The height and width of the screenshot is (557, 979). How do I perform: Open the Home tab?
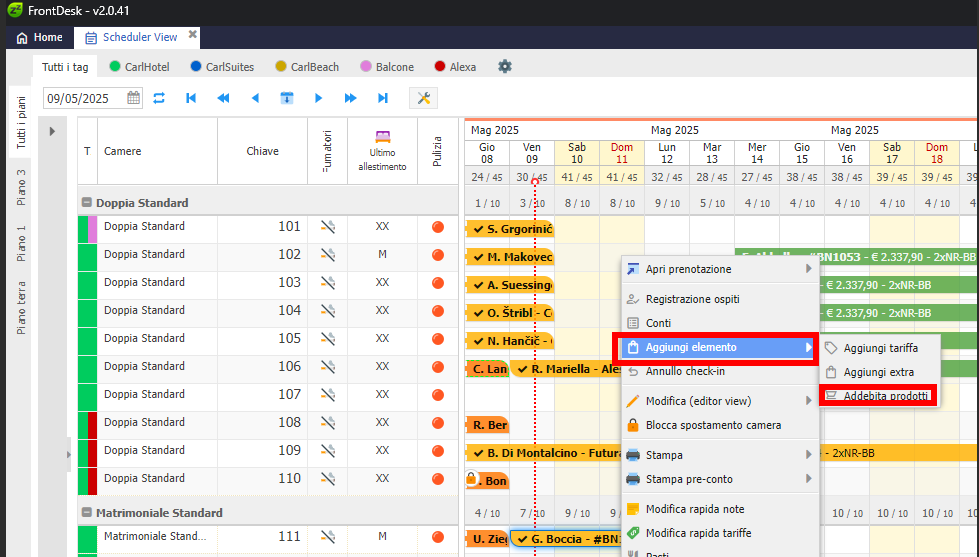tap(39, 37)
